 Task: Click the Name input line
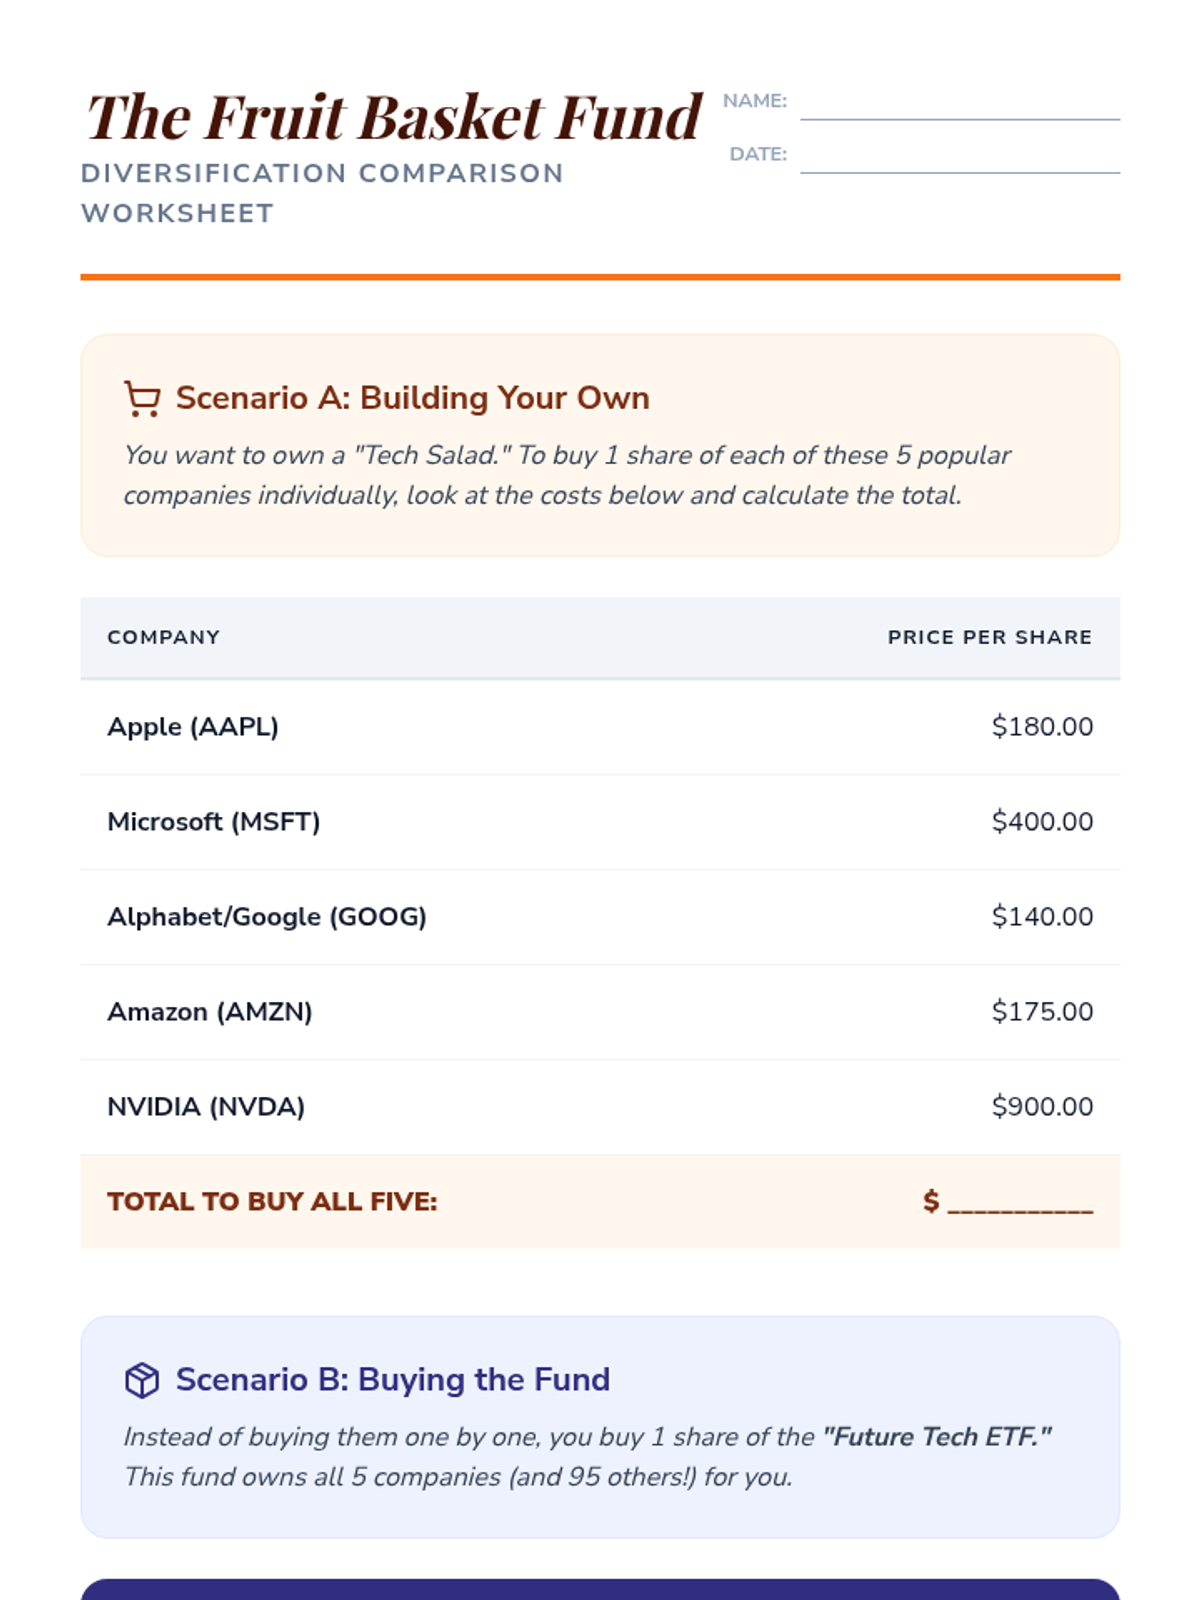click(x=959, y=108)
